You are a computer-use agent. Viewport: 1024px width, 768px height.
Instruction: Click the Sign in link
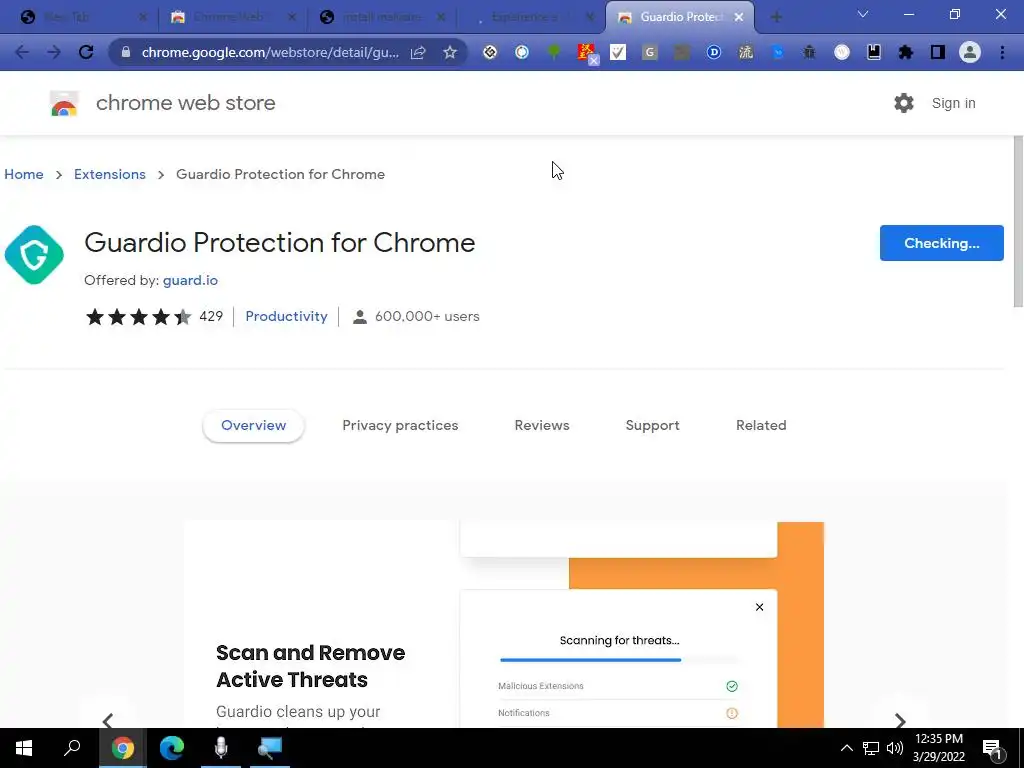click(x=953, y=103)
